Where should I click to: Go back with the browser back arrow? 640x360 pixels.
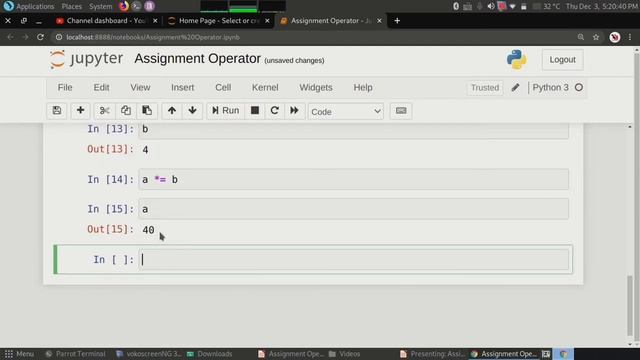pyautogui.click(x=10, y=37)
